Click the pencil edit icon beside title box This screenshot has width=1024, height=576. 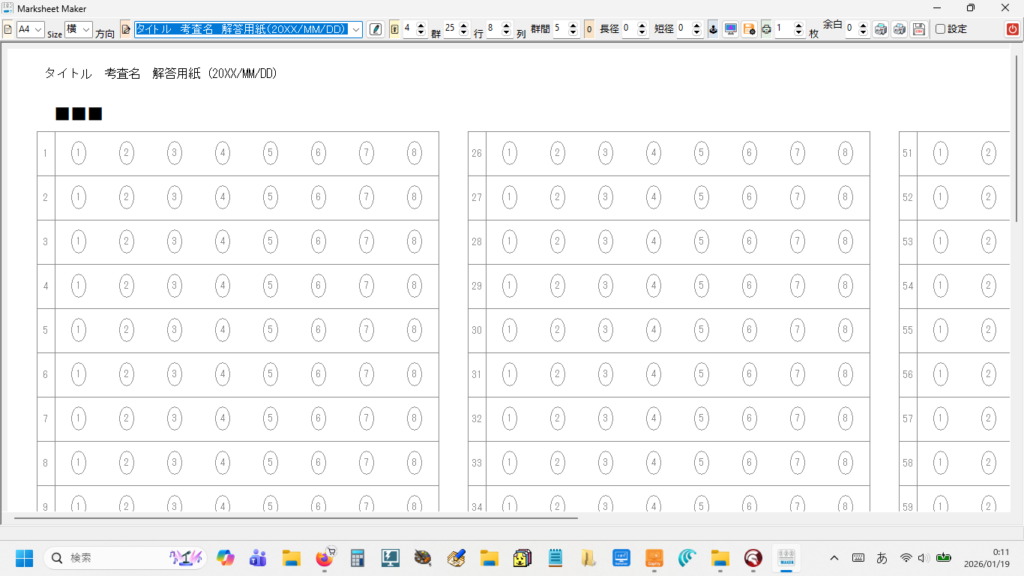tap(375, 29)
